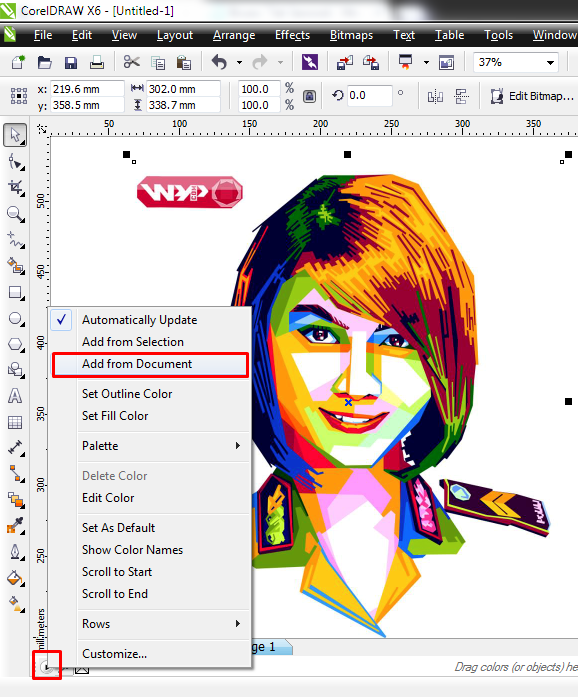The width and height of the screenshot is (578, 697).
Task: Expand the Palette submenu
Action: coord(150,446)
